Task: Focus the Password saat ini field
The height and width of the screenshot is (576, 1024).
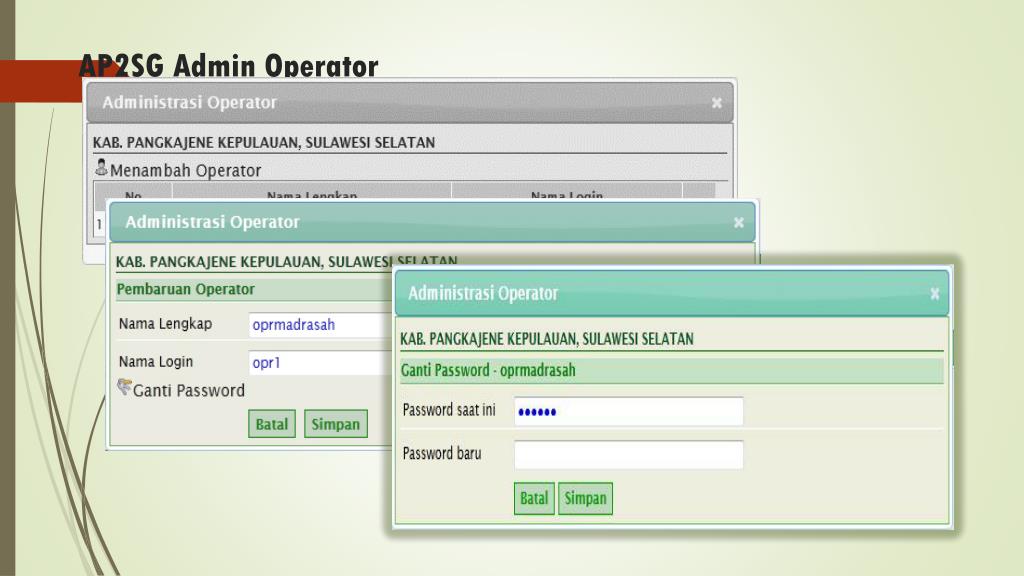Action: point(628,411)
